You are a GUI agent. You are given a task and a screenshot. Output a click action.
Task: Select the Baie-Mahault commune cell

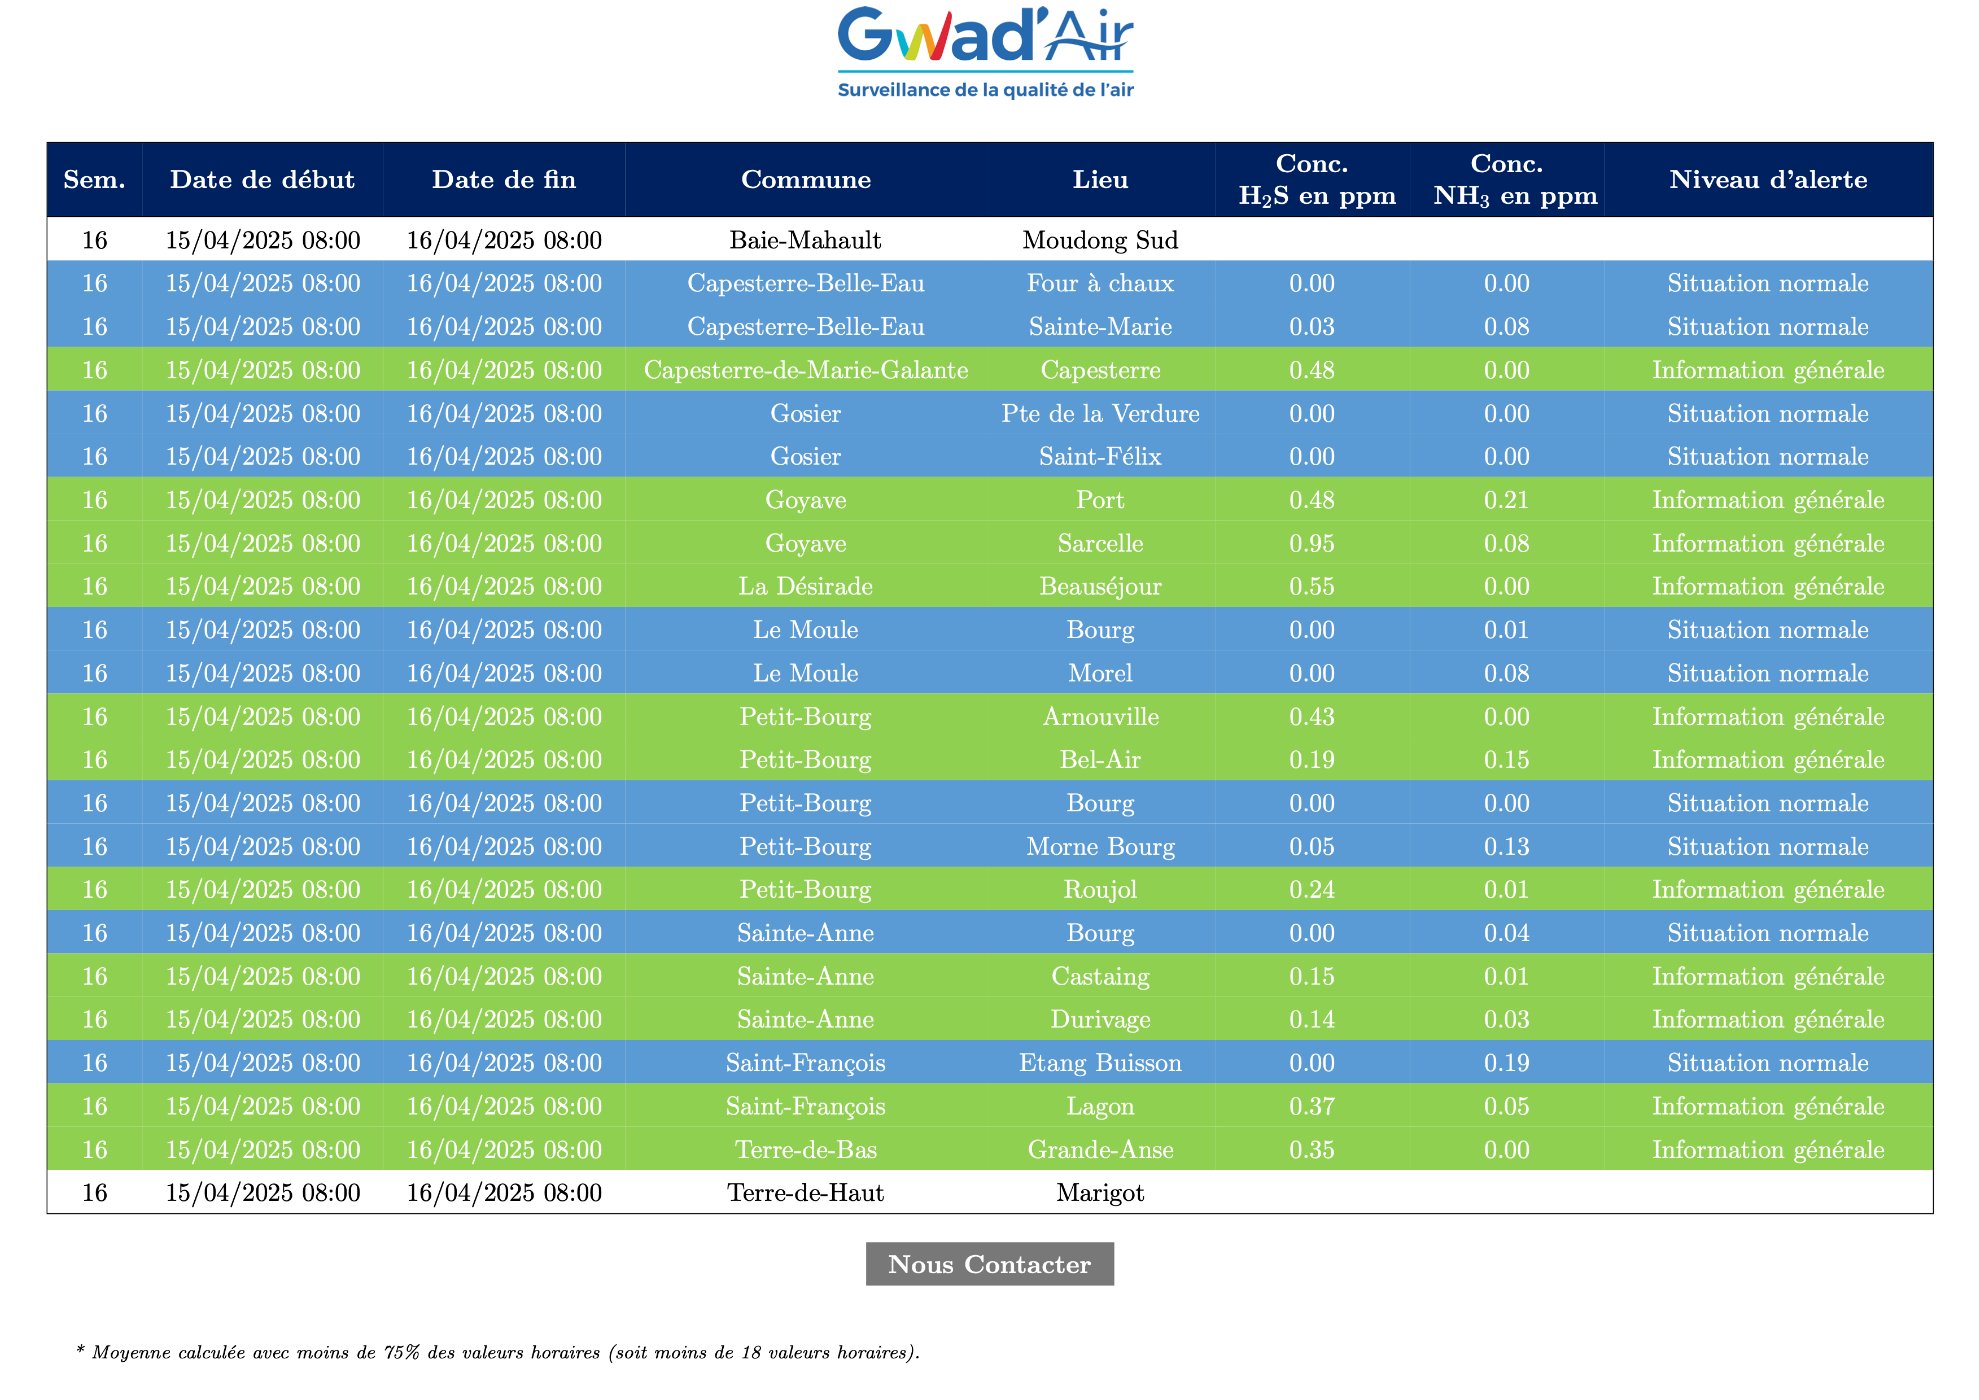coord(806,240)
